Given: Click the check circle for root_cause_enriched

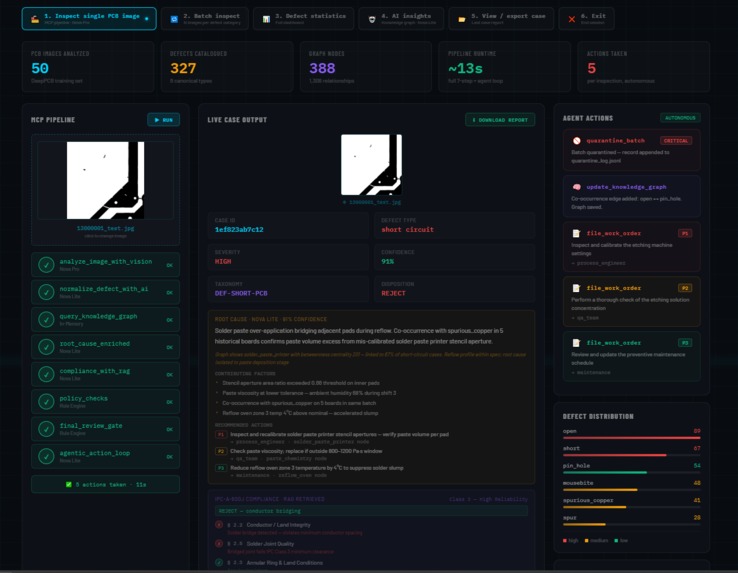Looking at the screenshot, I should (x=46, y=347).
